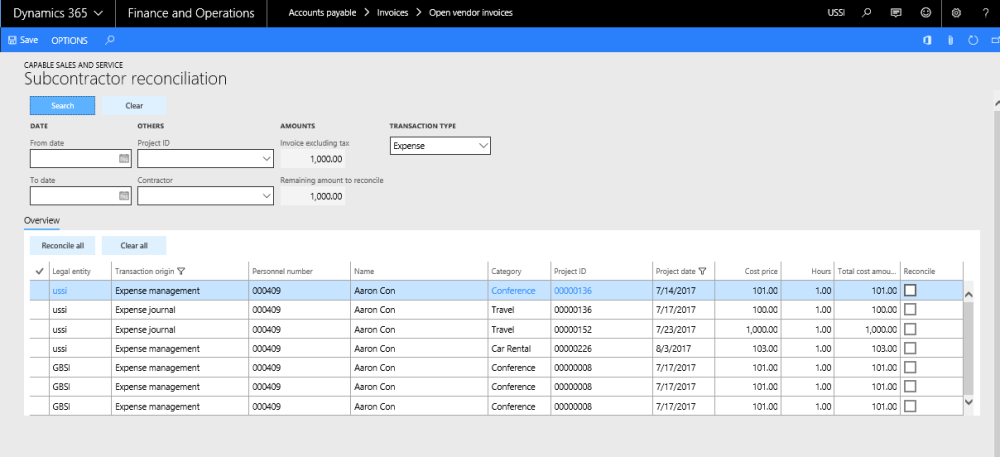Viewport: 1000px width, 457px height.
Task: Expand the Transaction type Expense dropdown
Action: (483, 146)
